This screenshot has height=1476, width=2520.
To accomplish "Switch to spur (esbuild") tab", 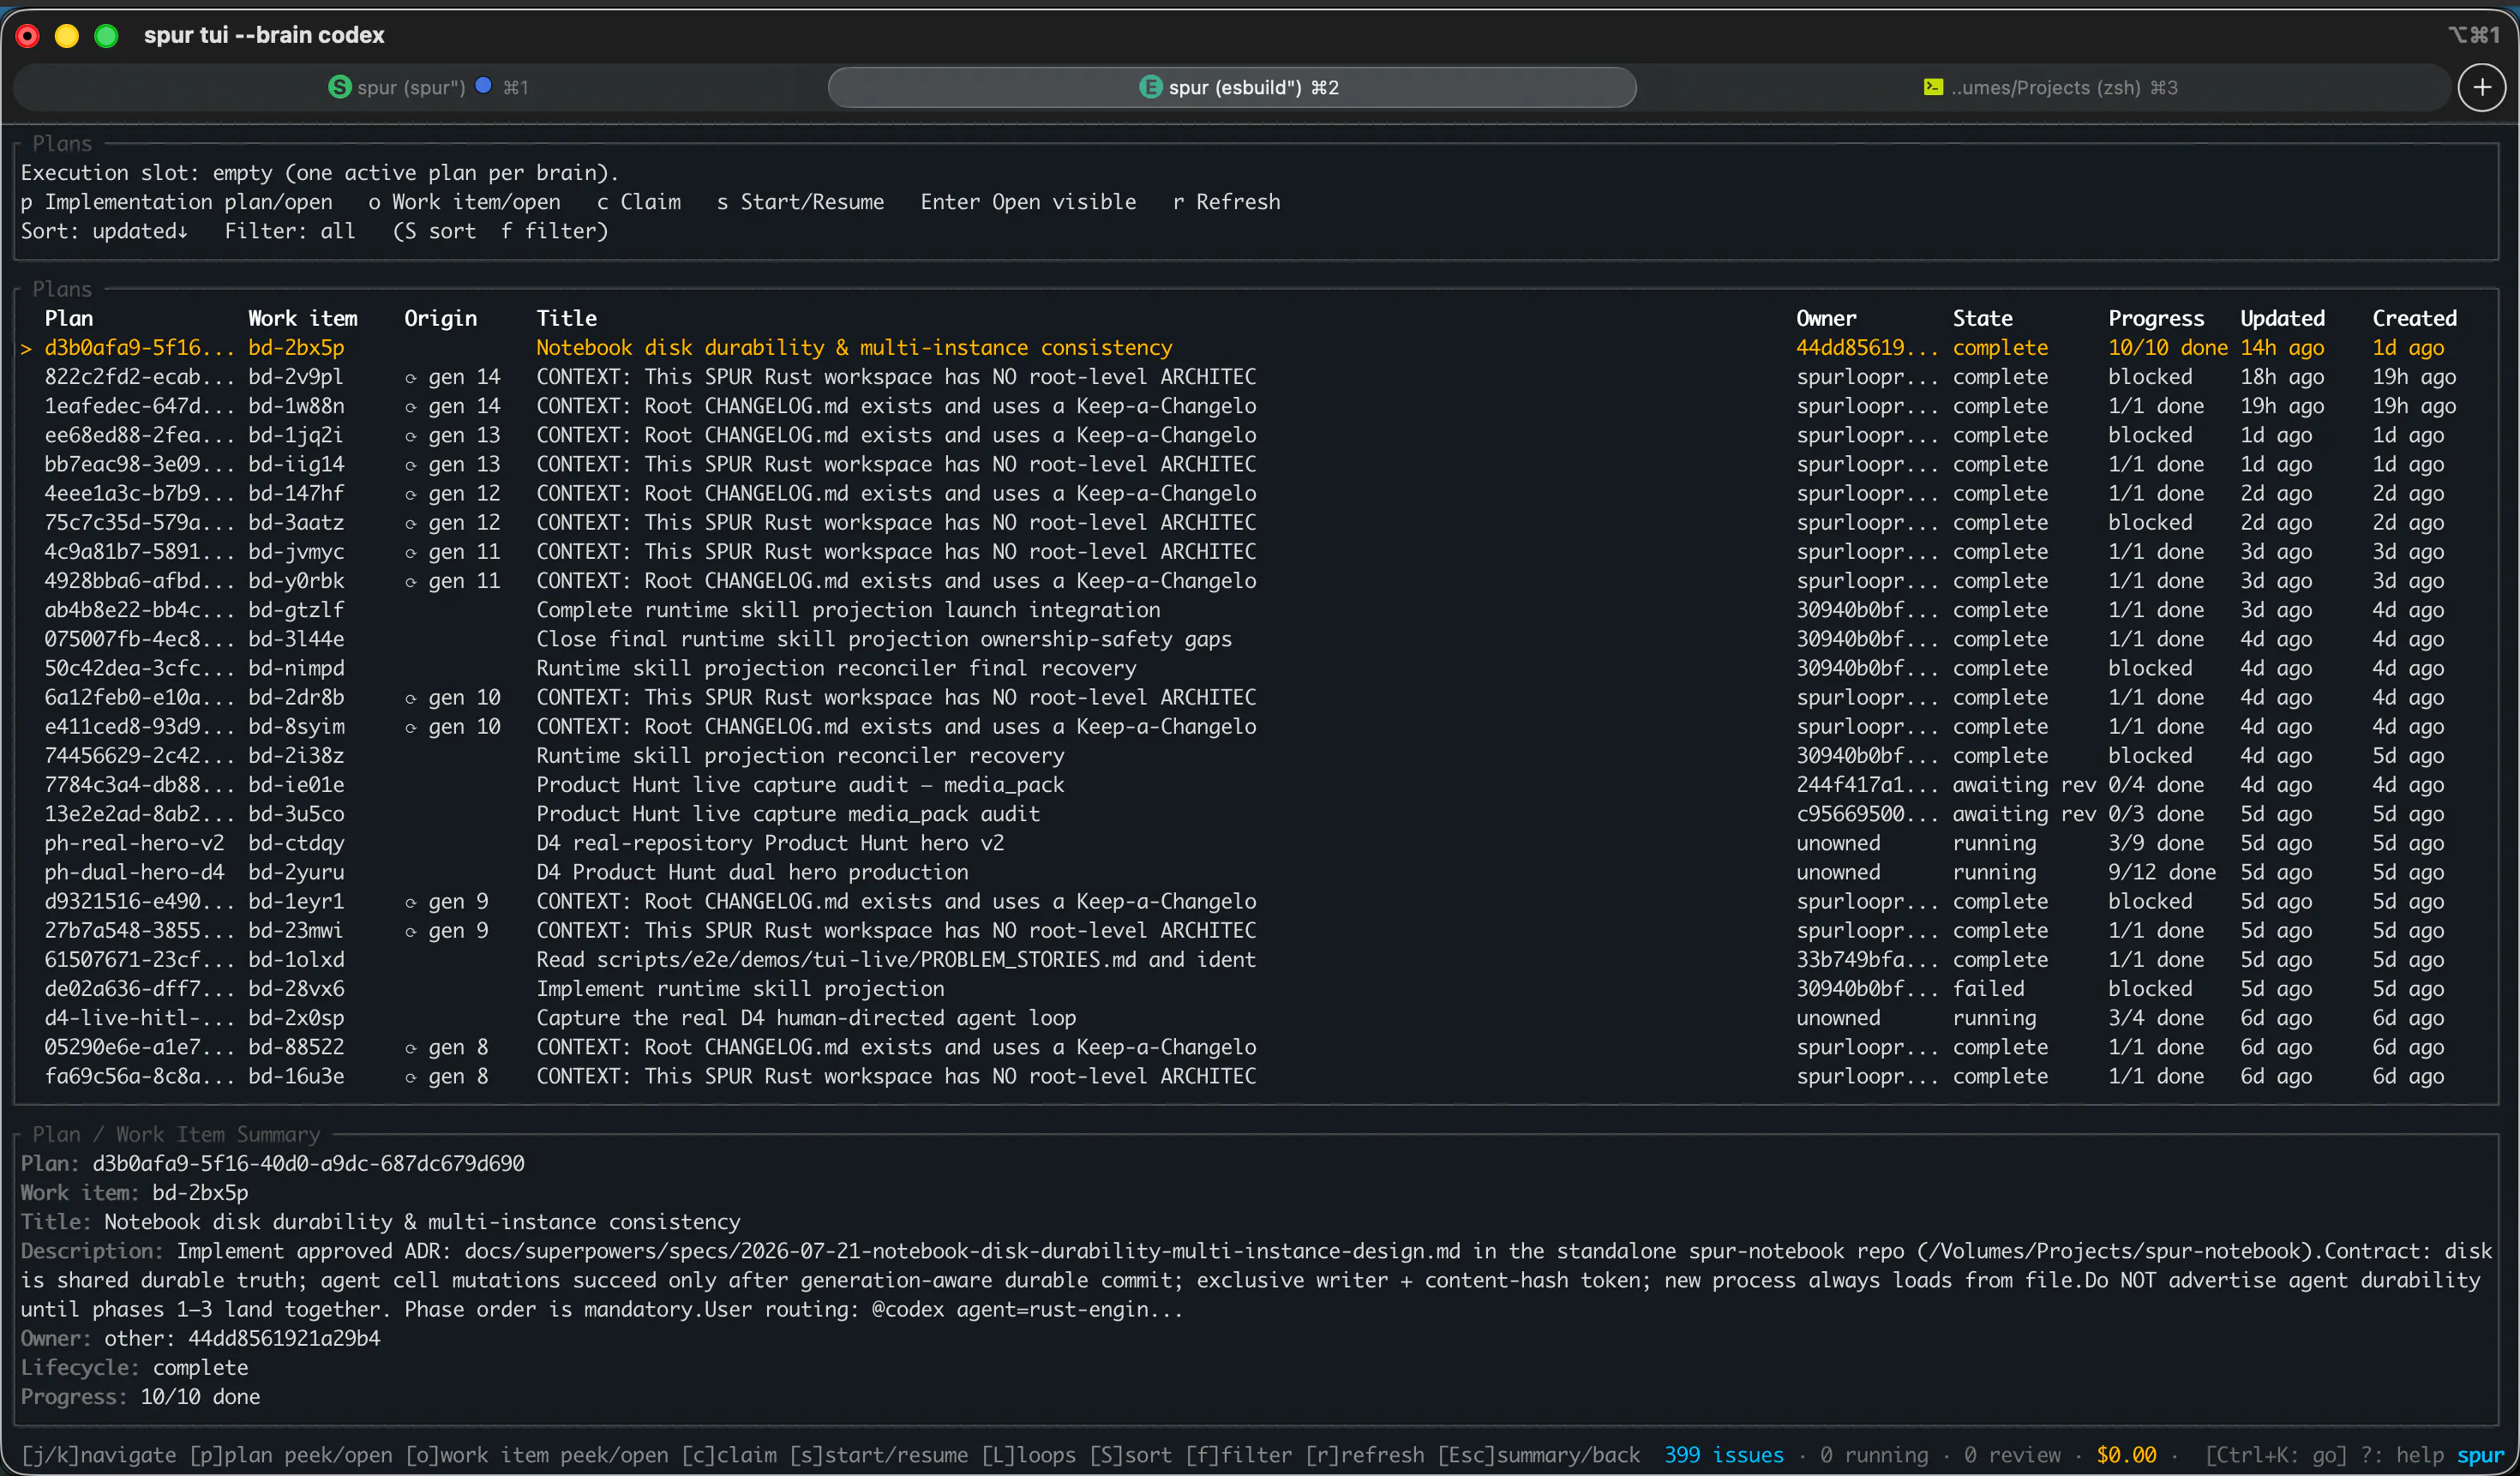I will [1232, 87].
